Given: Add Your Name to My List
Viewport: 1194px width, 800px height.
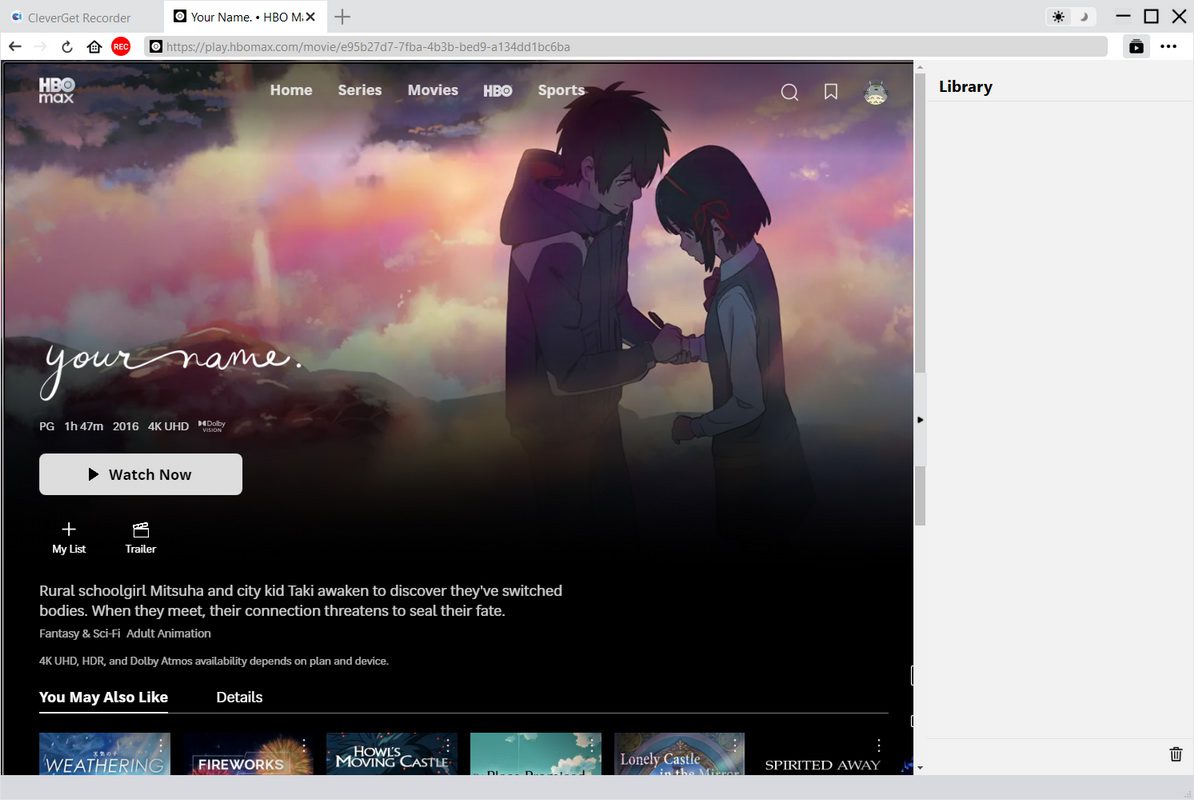Looking at the screenshot, I should (69, 536).
